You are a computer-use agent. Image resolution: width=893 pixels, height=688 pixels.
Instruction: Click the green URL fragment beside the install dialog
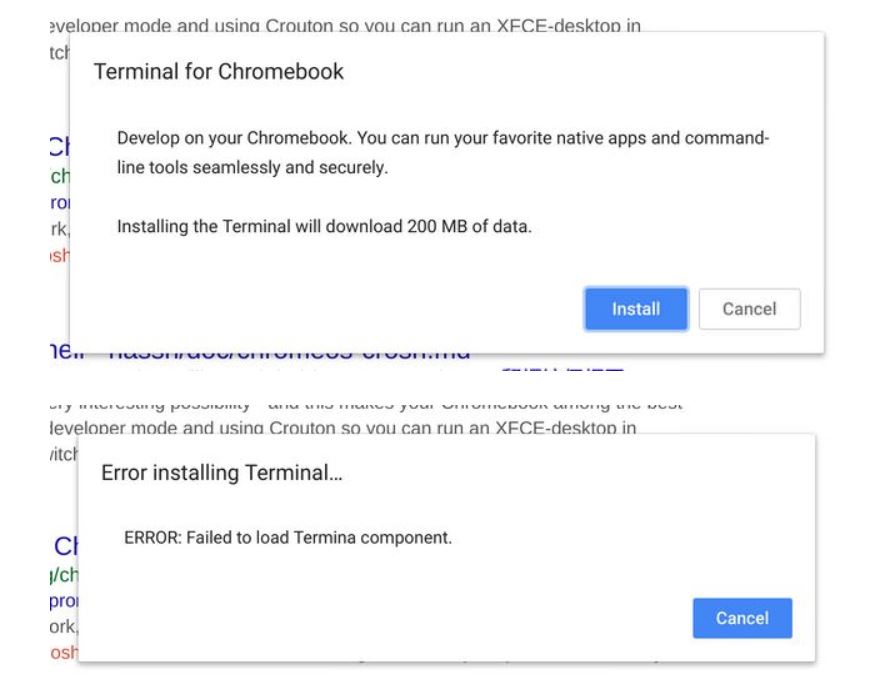tap(59, 177)
